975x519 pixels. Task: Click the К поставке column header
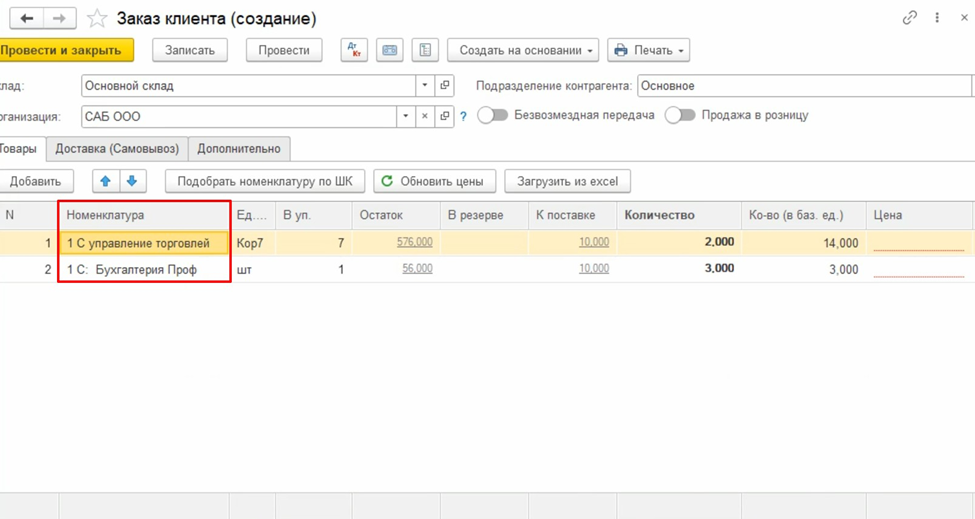(x=573, y=215)
